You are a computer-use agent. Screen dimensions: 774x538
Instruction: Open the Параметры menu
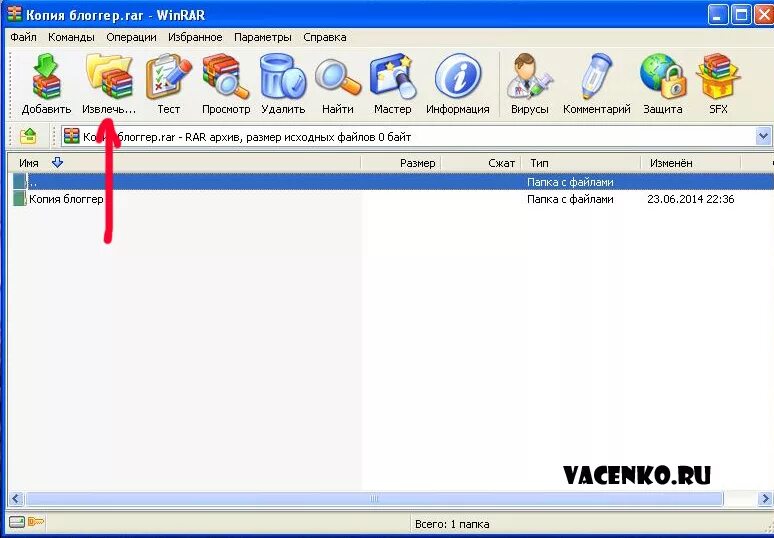pos(263,37)
